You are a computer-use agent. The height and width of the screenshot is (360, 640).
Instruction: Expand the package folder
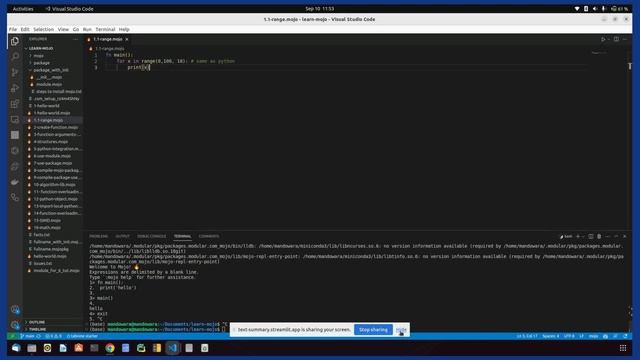41,63
